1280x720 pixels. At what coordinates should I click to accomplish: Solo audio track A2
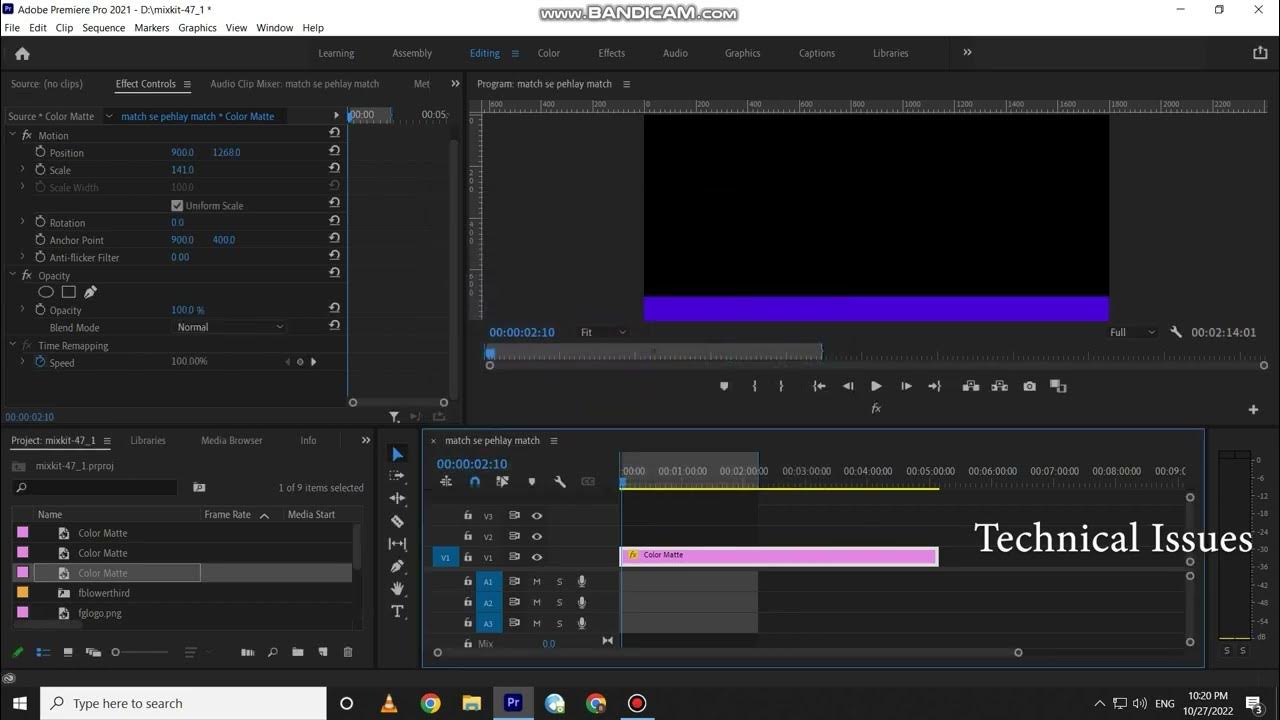[559, 602]
